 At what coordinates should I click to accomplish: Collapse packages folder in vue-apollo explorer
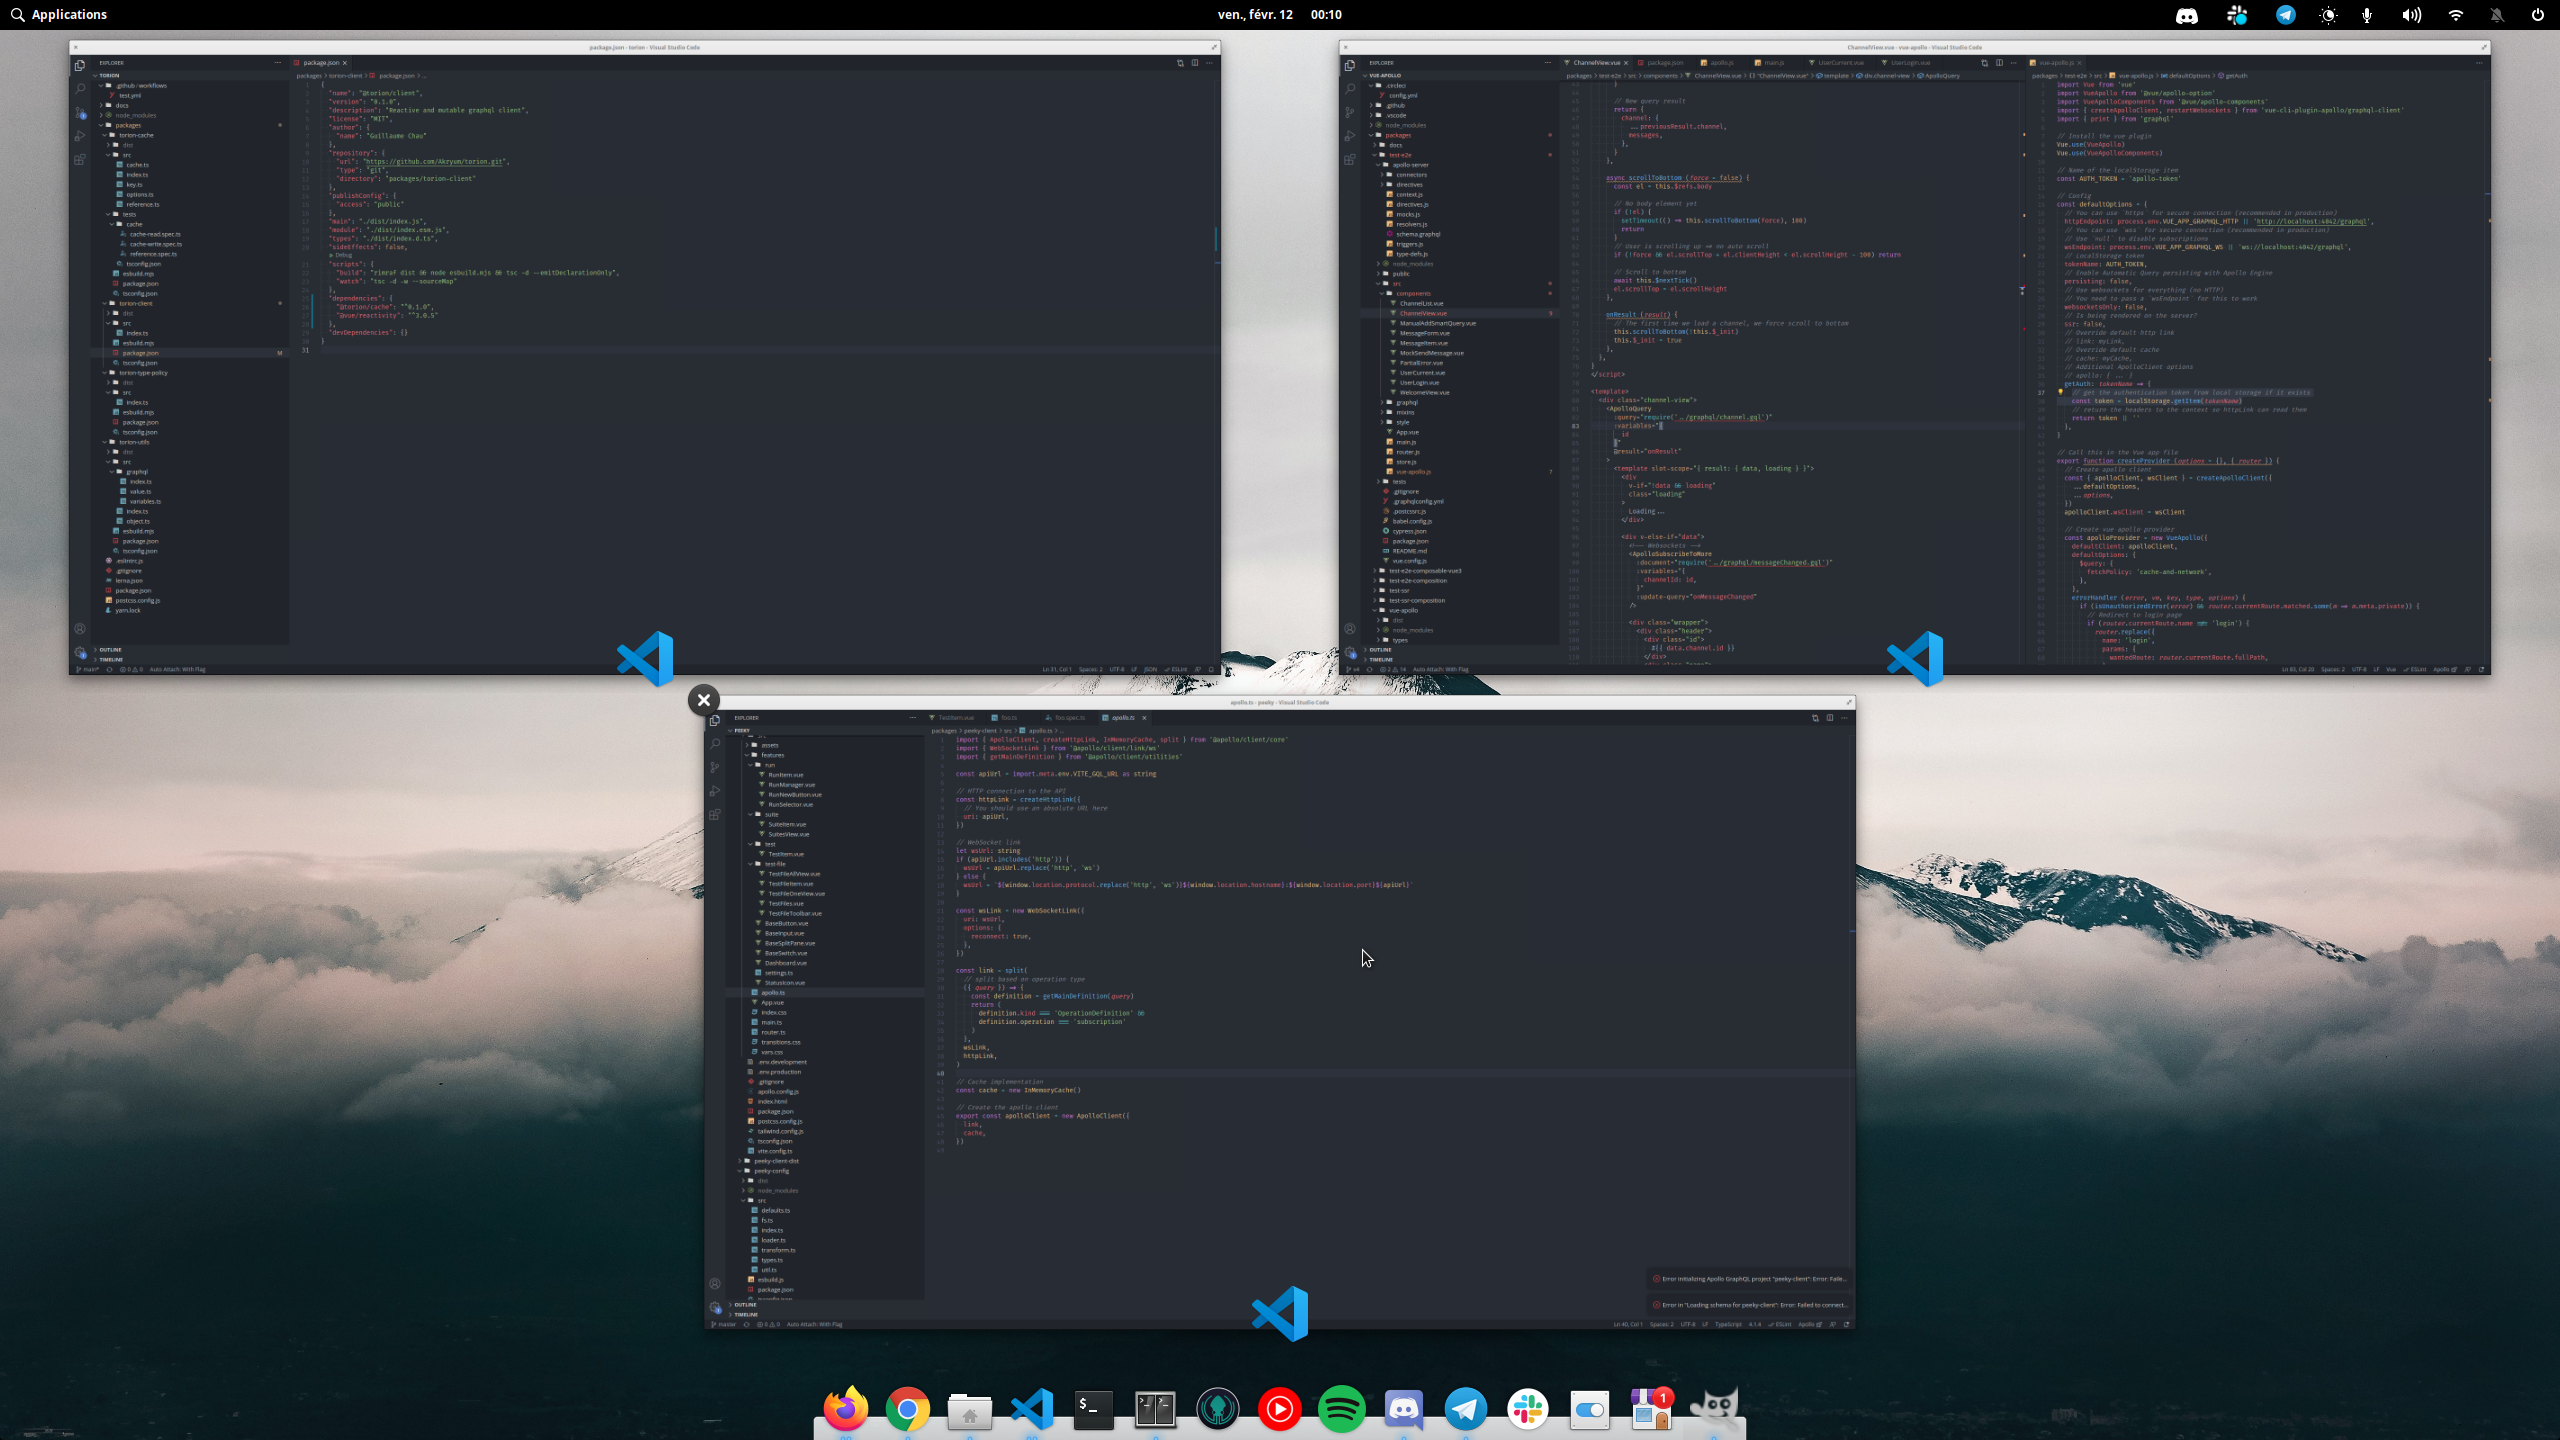click(1397, 135)
